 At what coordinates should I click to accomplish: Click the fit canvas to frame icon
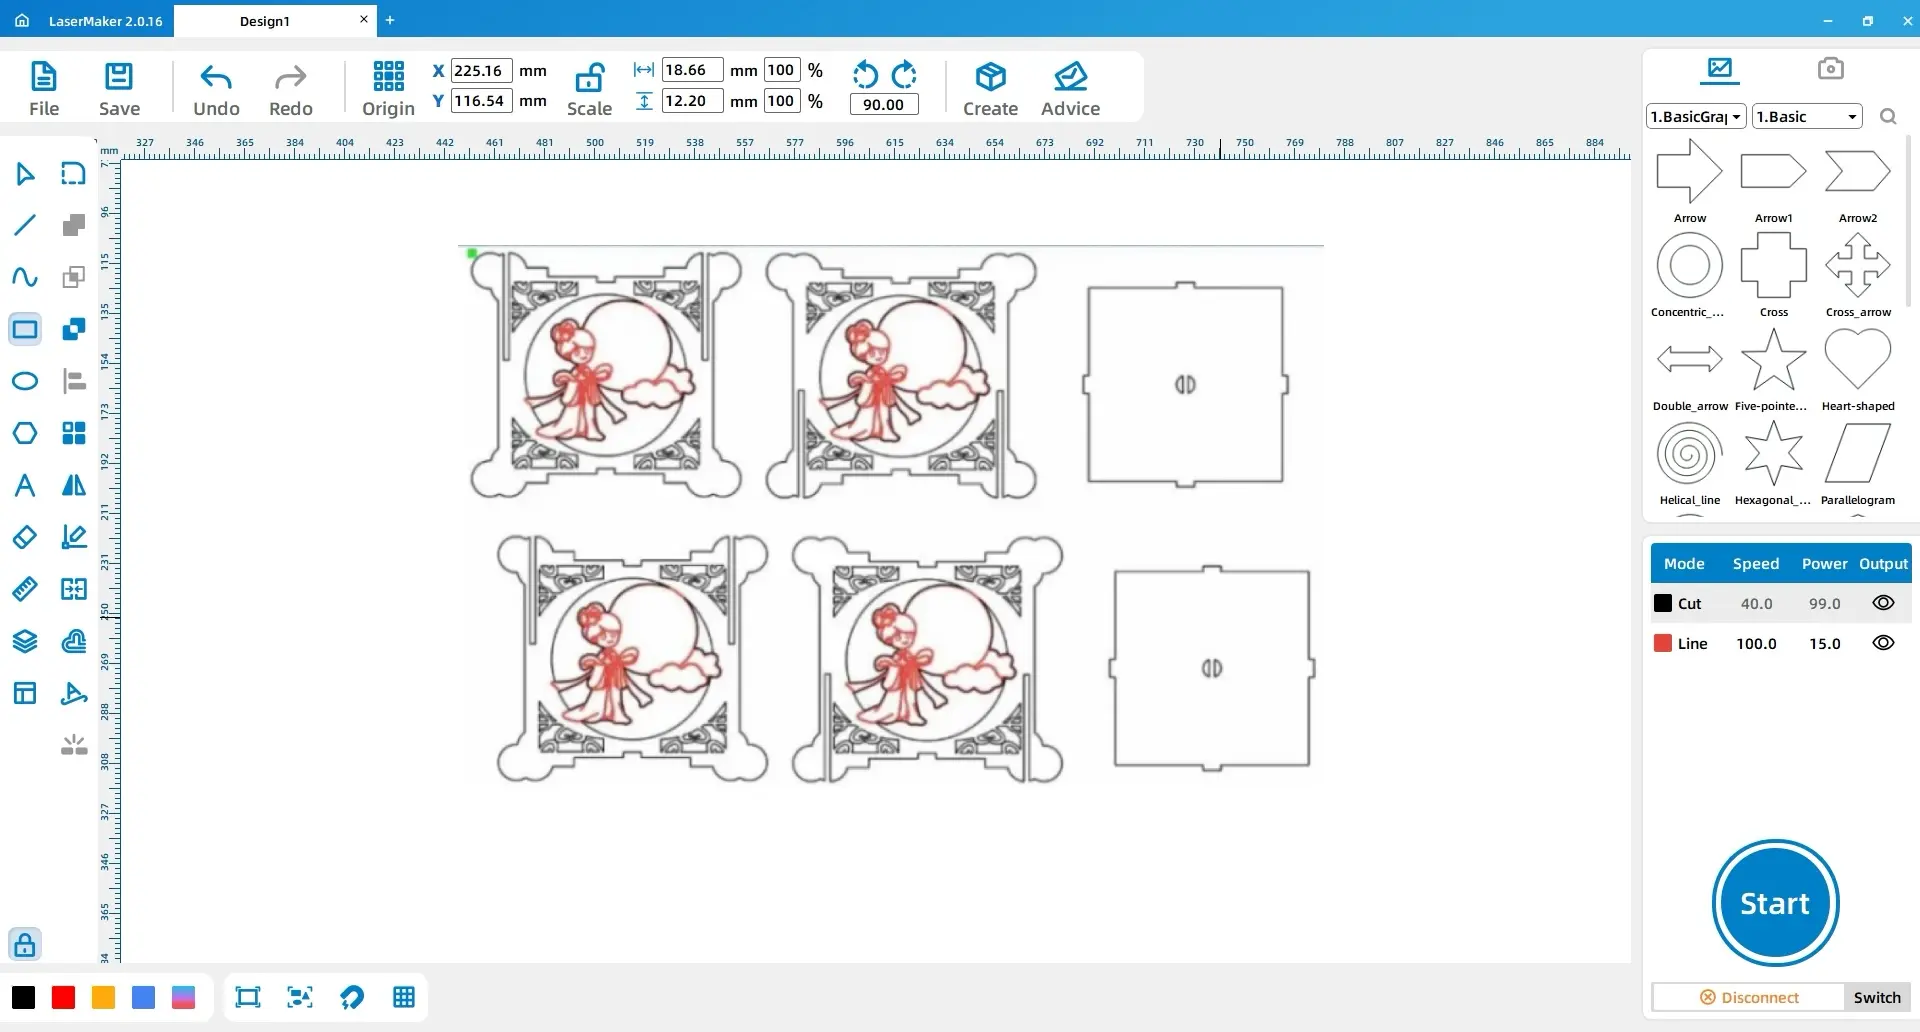click(247, 997)
